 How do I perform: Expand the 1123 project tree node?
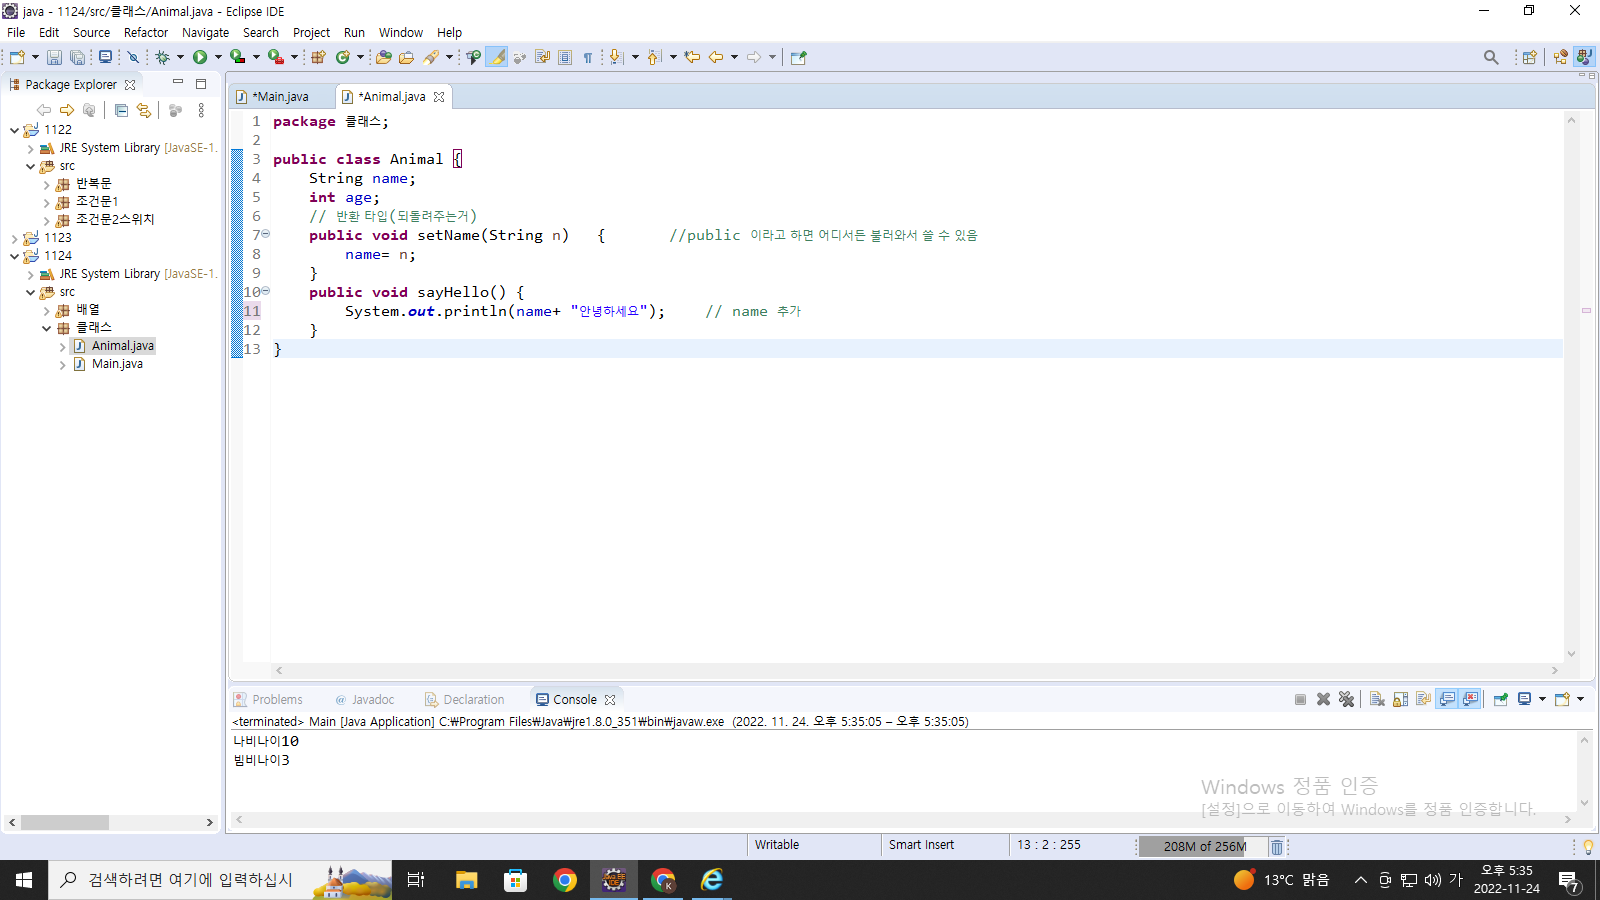point(14,238)
